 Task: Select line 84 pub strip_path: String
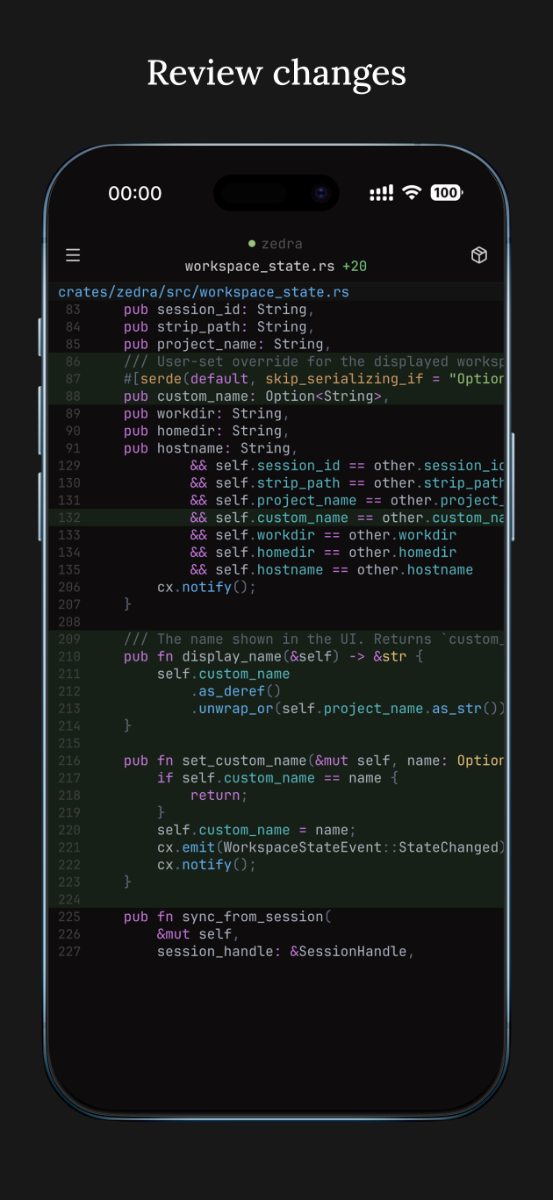point(219,326)
